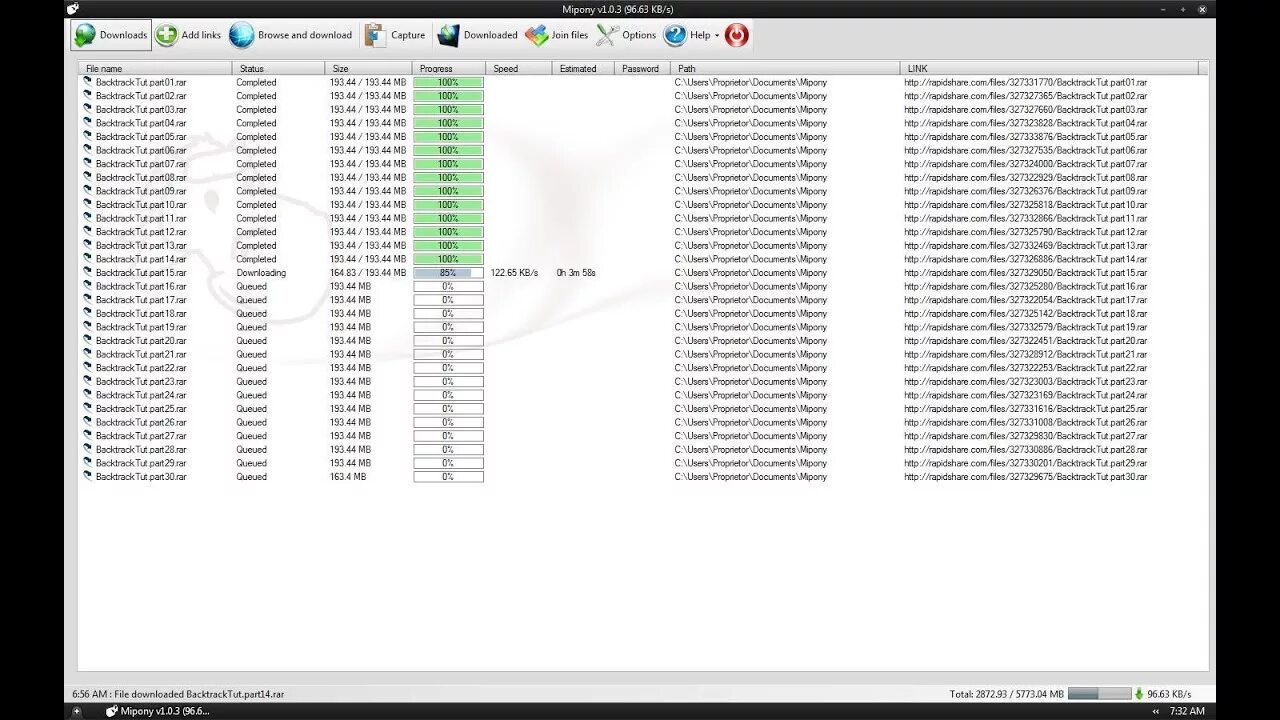Click the Path column header
Image resolution: width=1280 pixels, height=720 pixels.
(785, 69)
